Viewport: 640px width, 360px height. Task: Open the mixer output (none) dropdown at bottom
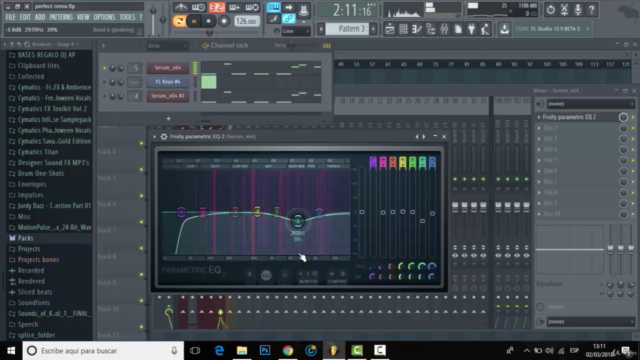pyautogui.click(x=590, y=322)
